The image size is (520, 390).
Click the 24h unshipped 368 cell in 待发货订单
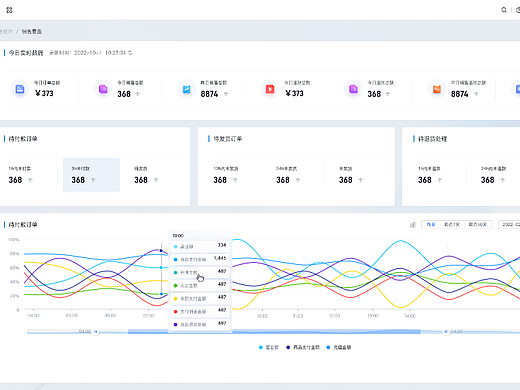(x=297, y=175)
